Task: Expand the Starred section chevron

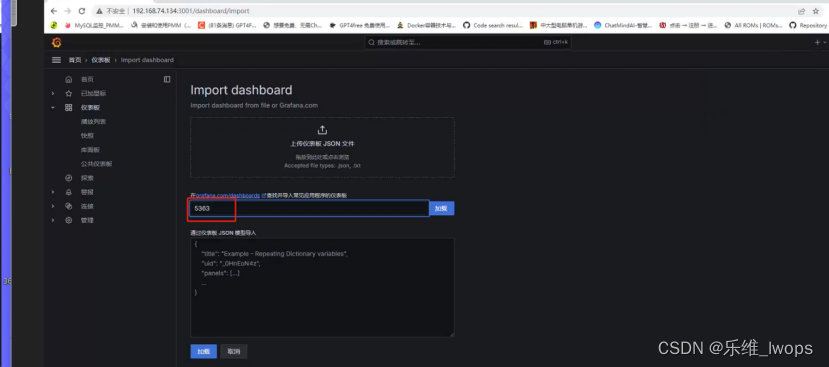Action: 52,94
